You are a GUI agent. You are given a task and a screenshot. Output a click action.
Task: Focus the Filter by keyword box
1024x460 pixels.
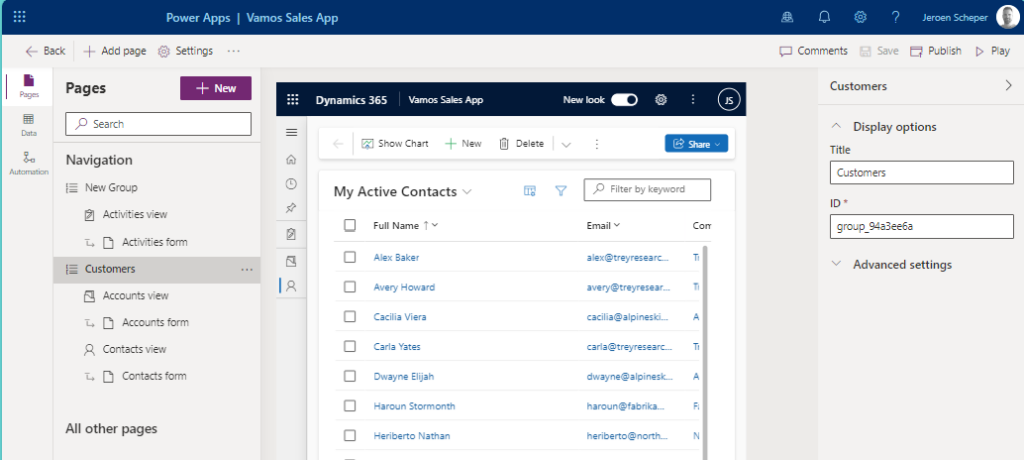point(647,189)
